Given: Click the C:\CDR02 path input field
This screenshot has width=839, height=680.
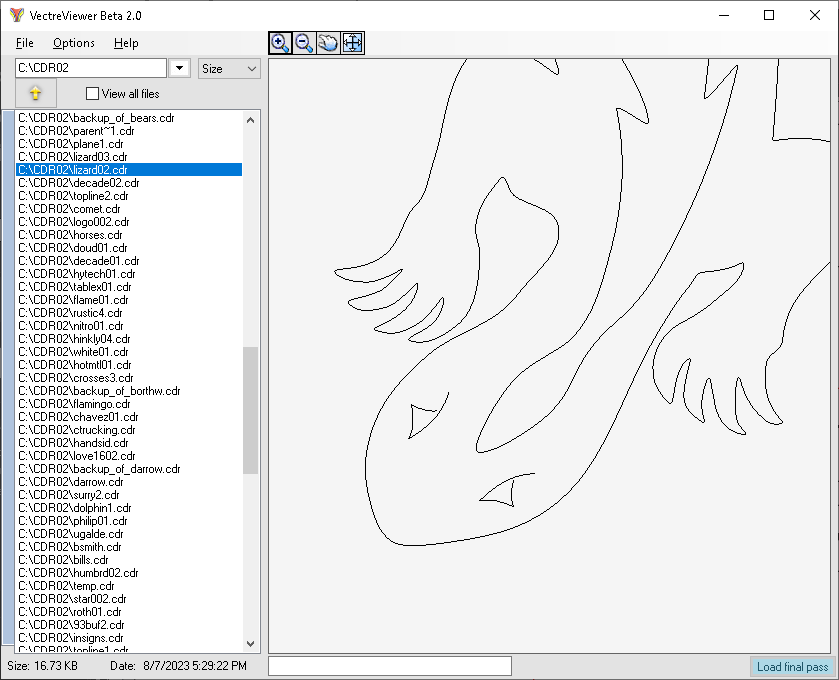Looking at the screenshot, I should click(x=91, y=68).
